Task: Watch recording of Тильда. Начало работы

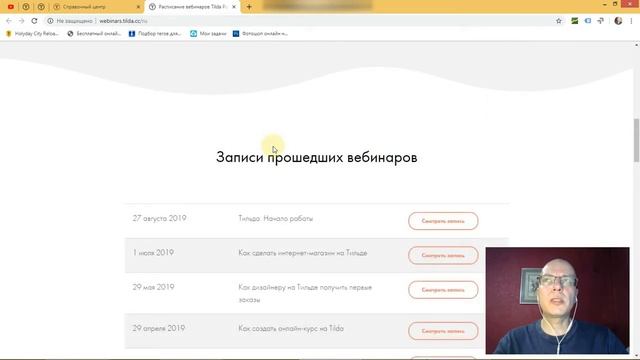Action: [x=443, y=221]
